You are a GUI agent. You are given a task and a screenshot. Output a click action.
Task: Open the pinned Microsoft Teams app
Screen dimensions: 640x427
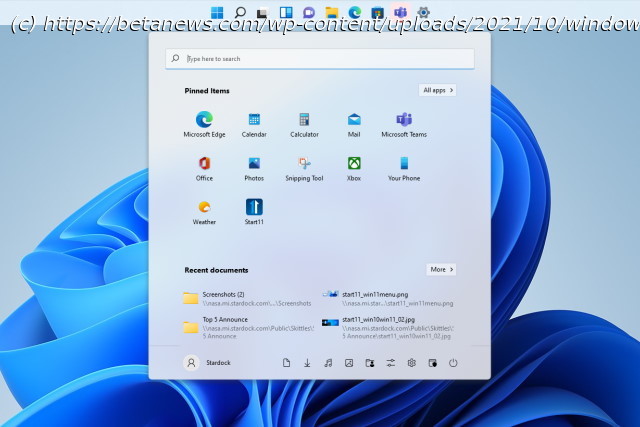coord(404,124)
